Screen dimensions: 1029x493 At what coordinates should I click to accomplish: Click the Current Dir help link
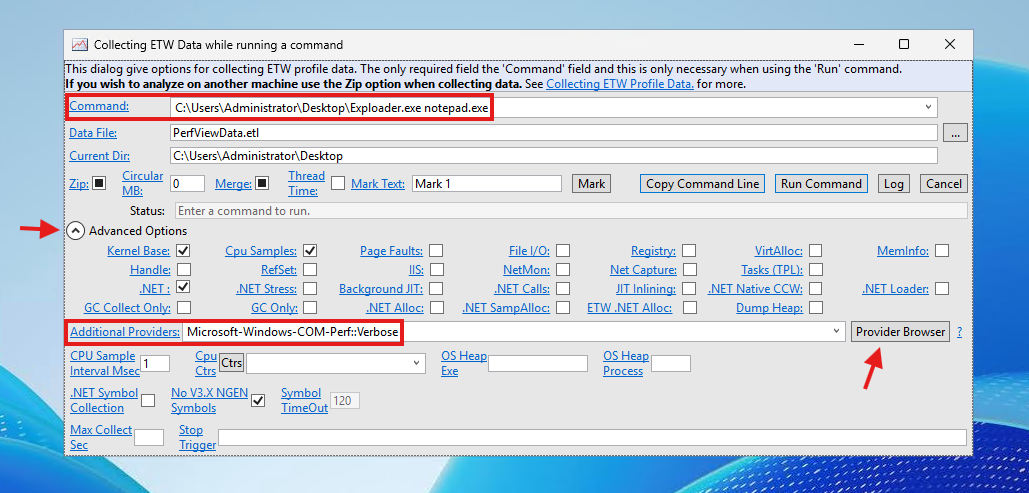(100, 156)
